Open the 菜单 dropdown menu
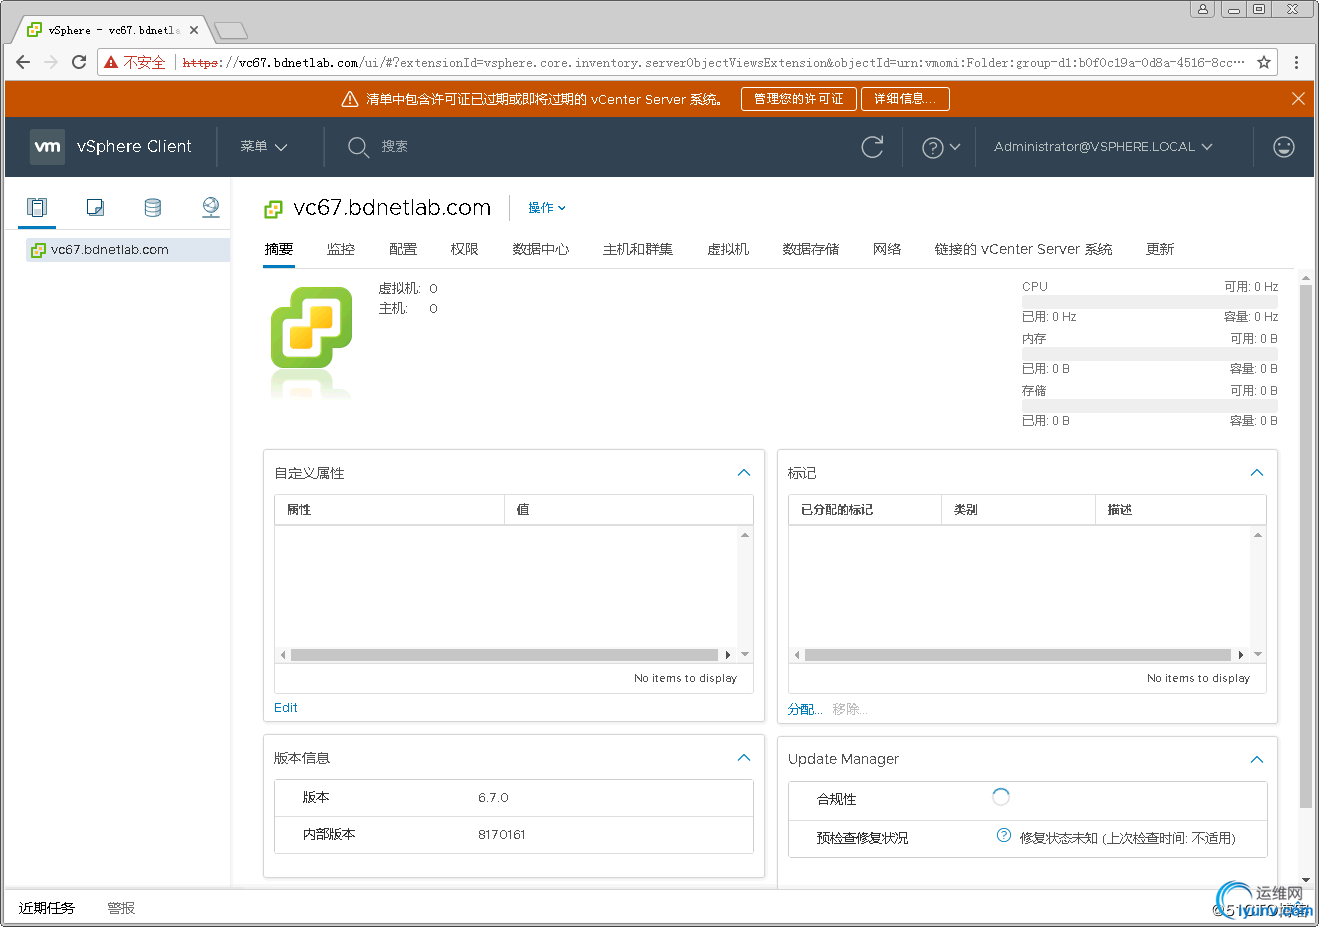Screen dimensions: 1319x927 tap(264, 146)
